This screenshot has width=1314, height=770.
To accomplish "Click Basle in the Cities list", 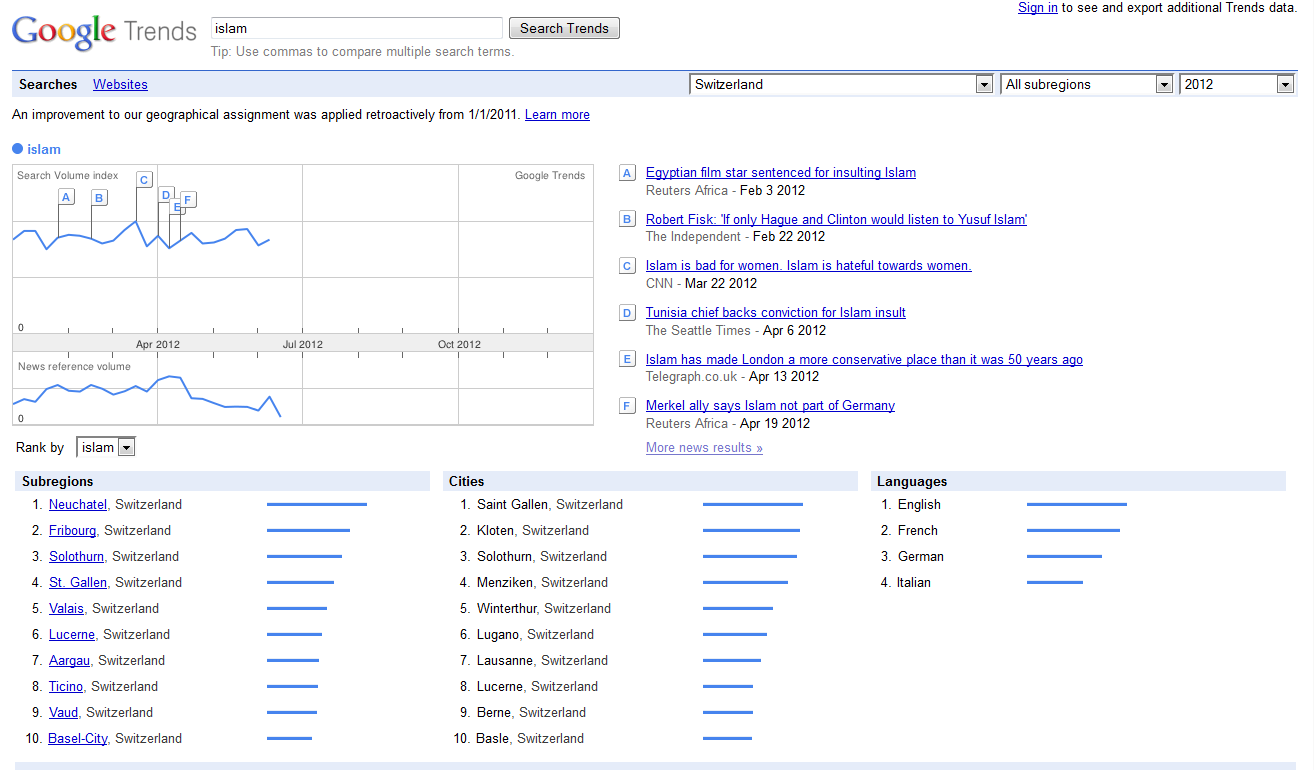I will point(493,739).
